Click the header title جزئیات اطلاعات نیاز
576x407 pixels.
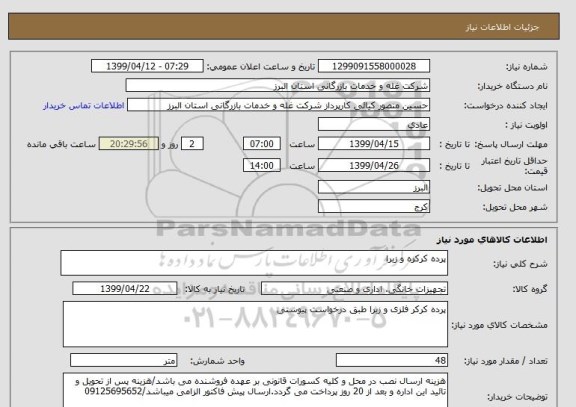502,28
